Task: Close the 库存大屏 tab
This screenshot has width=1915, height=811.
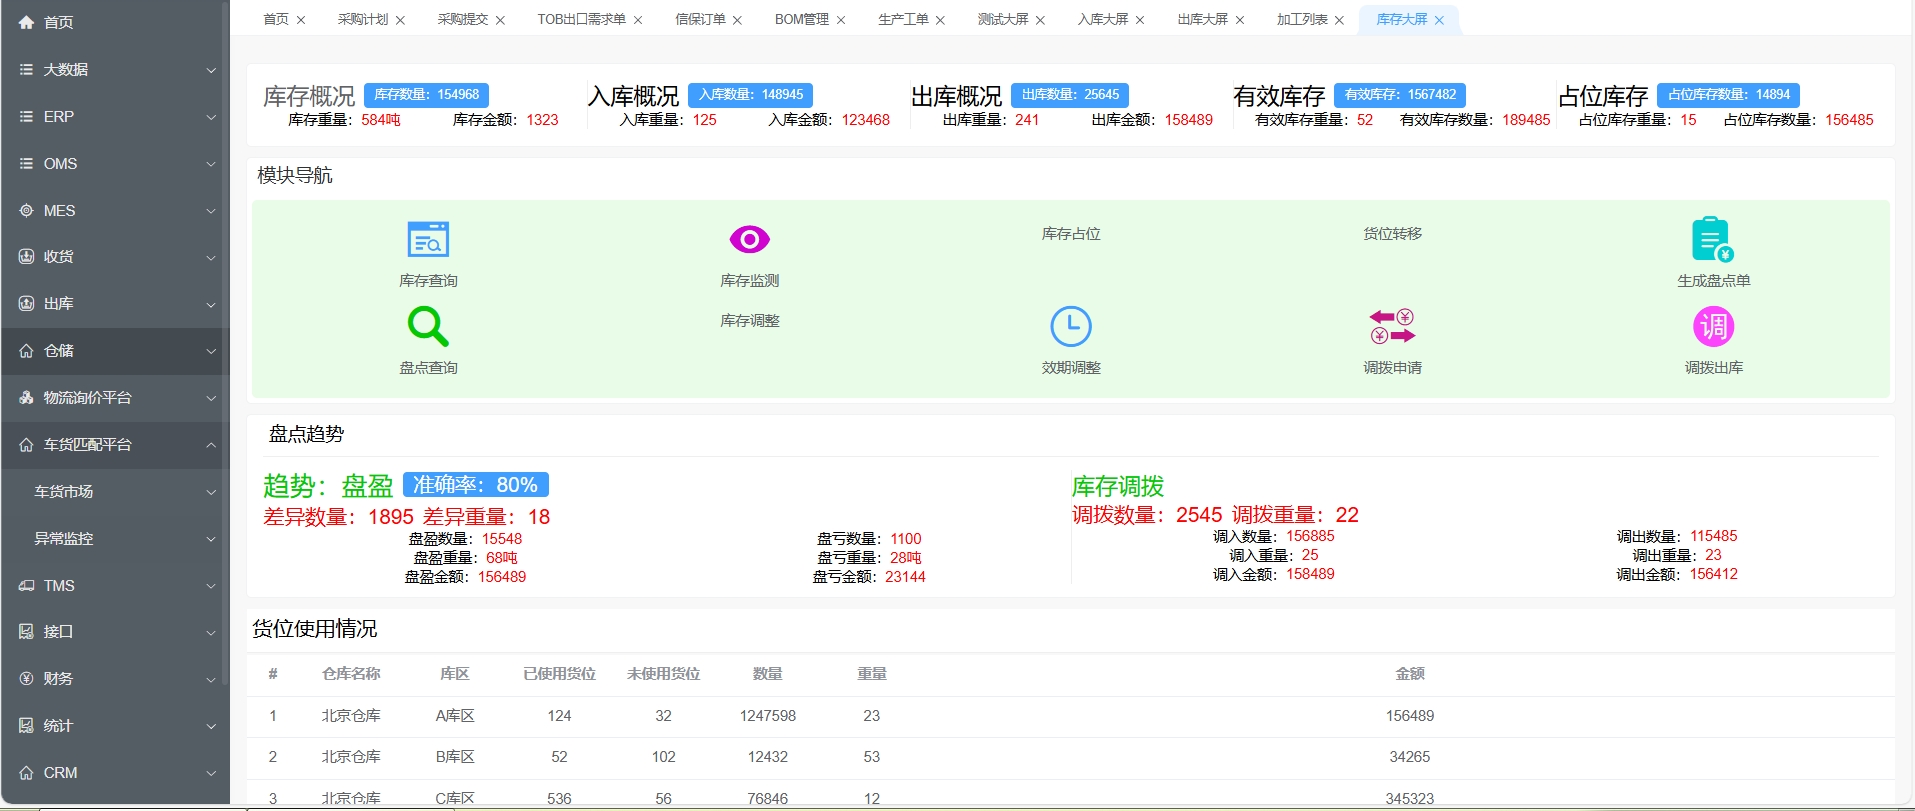Action: [1439, 20]
